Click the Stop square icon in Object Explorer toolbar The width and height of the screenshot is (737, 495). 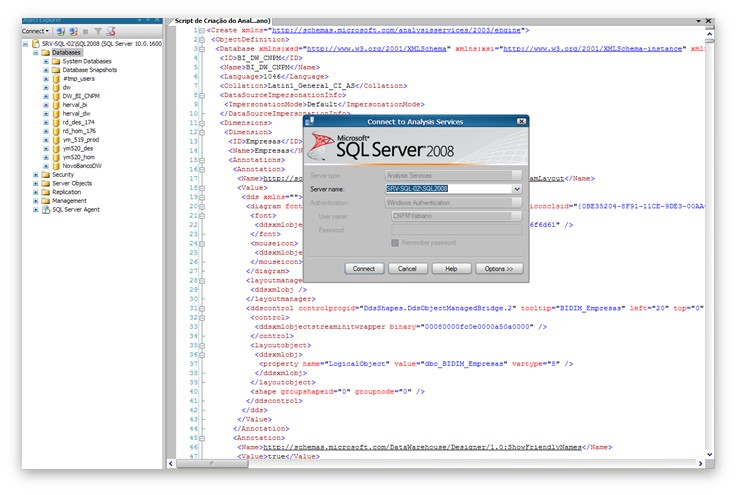86,31
